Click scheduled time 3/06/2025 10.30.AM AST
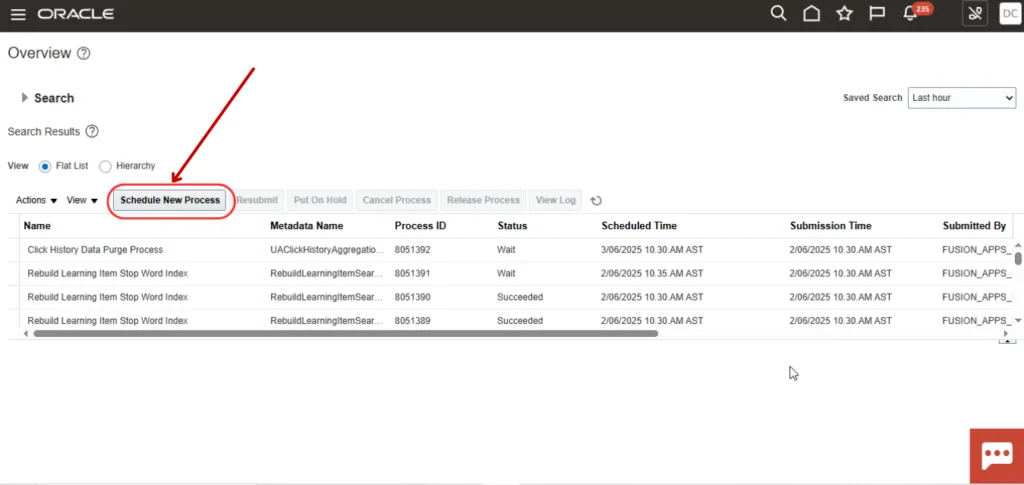This screenshot has width=1024, height=485. coord(652,250)
